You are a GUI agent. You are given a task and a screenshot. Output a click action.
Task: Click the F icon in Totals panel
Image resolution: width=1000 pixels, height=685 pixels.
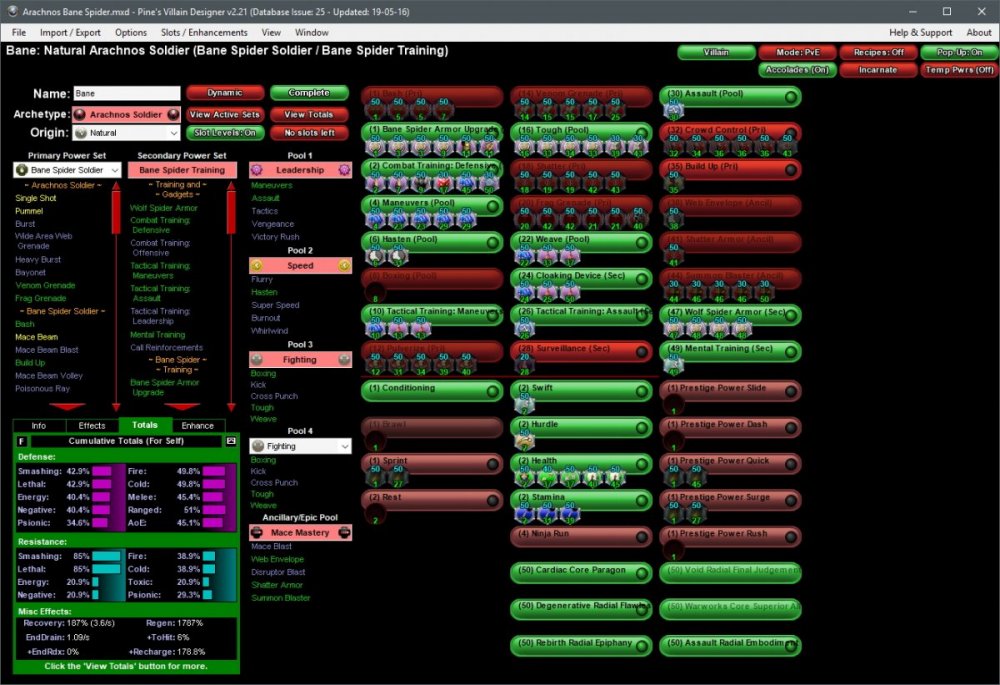(22, 441)
